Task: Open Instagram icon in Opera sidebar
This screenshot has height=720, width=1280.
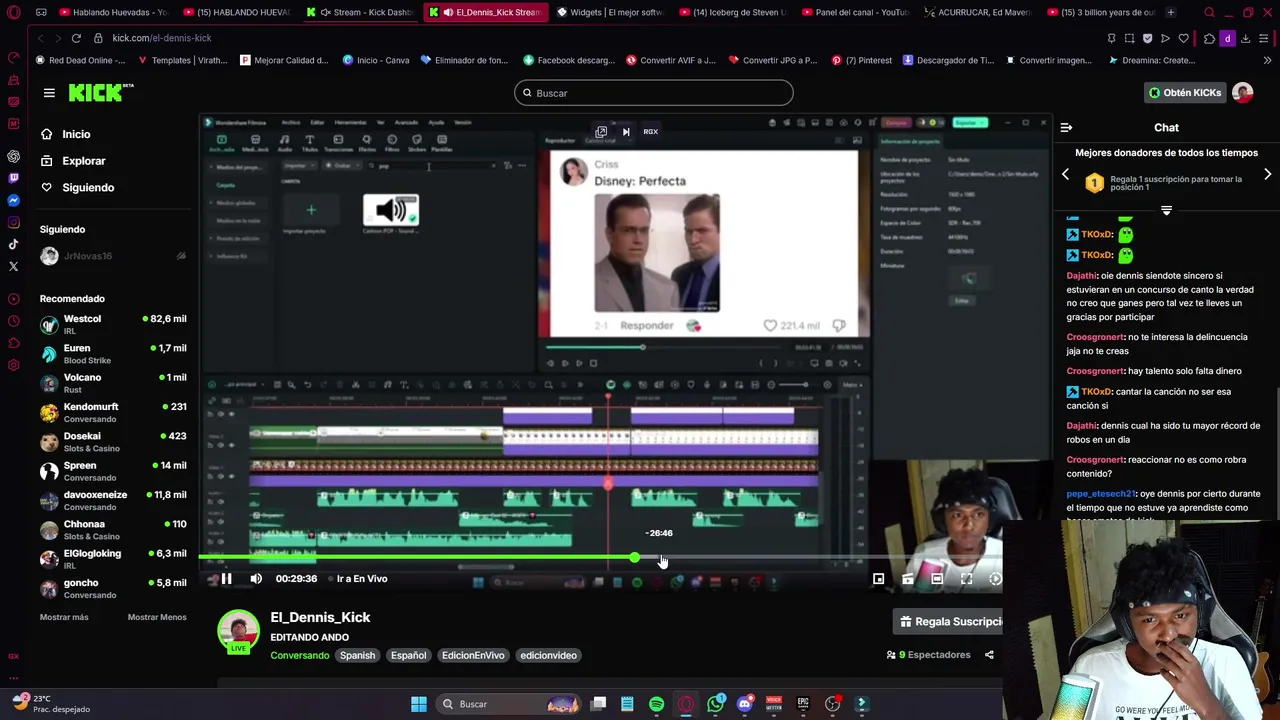Action: tap(13, 222)
